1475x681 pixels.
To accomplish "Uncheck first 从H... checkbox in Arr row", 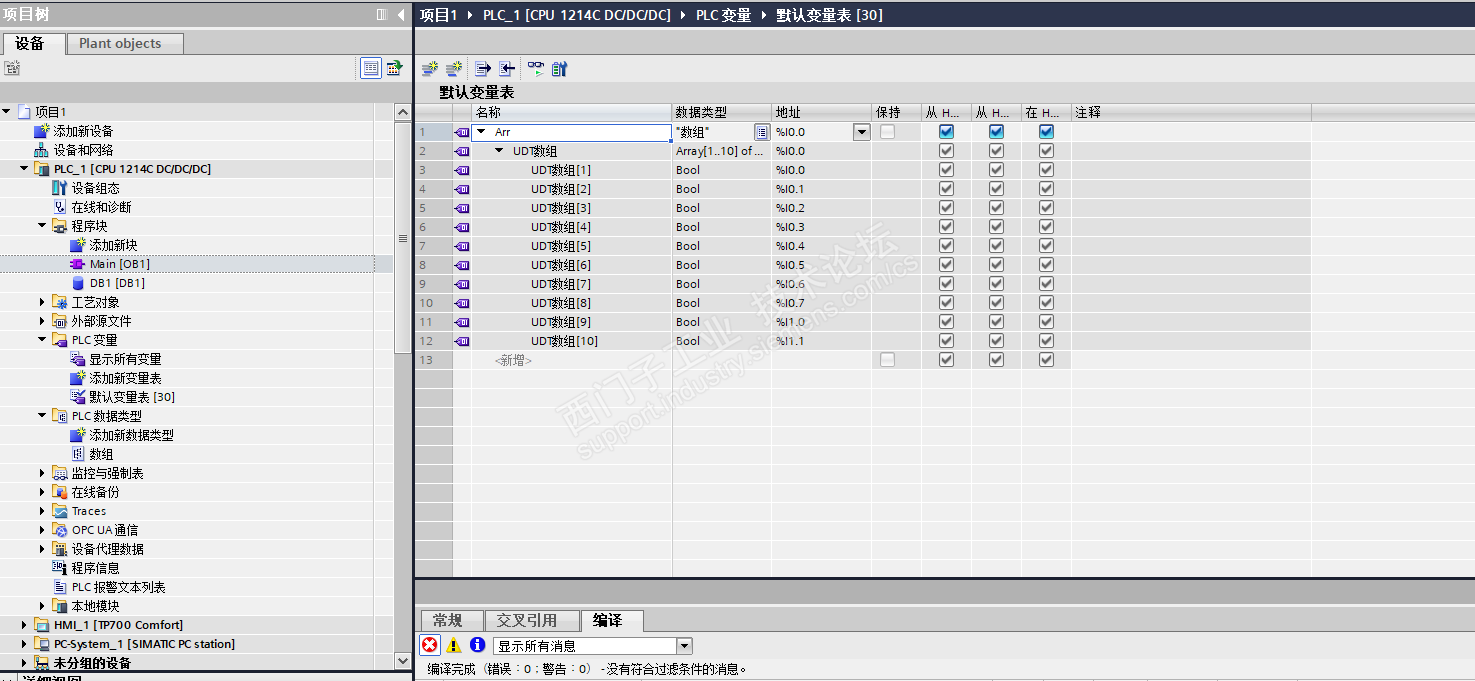I will coord(946,132).
